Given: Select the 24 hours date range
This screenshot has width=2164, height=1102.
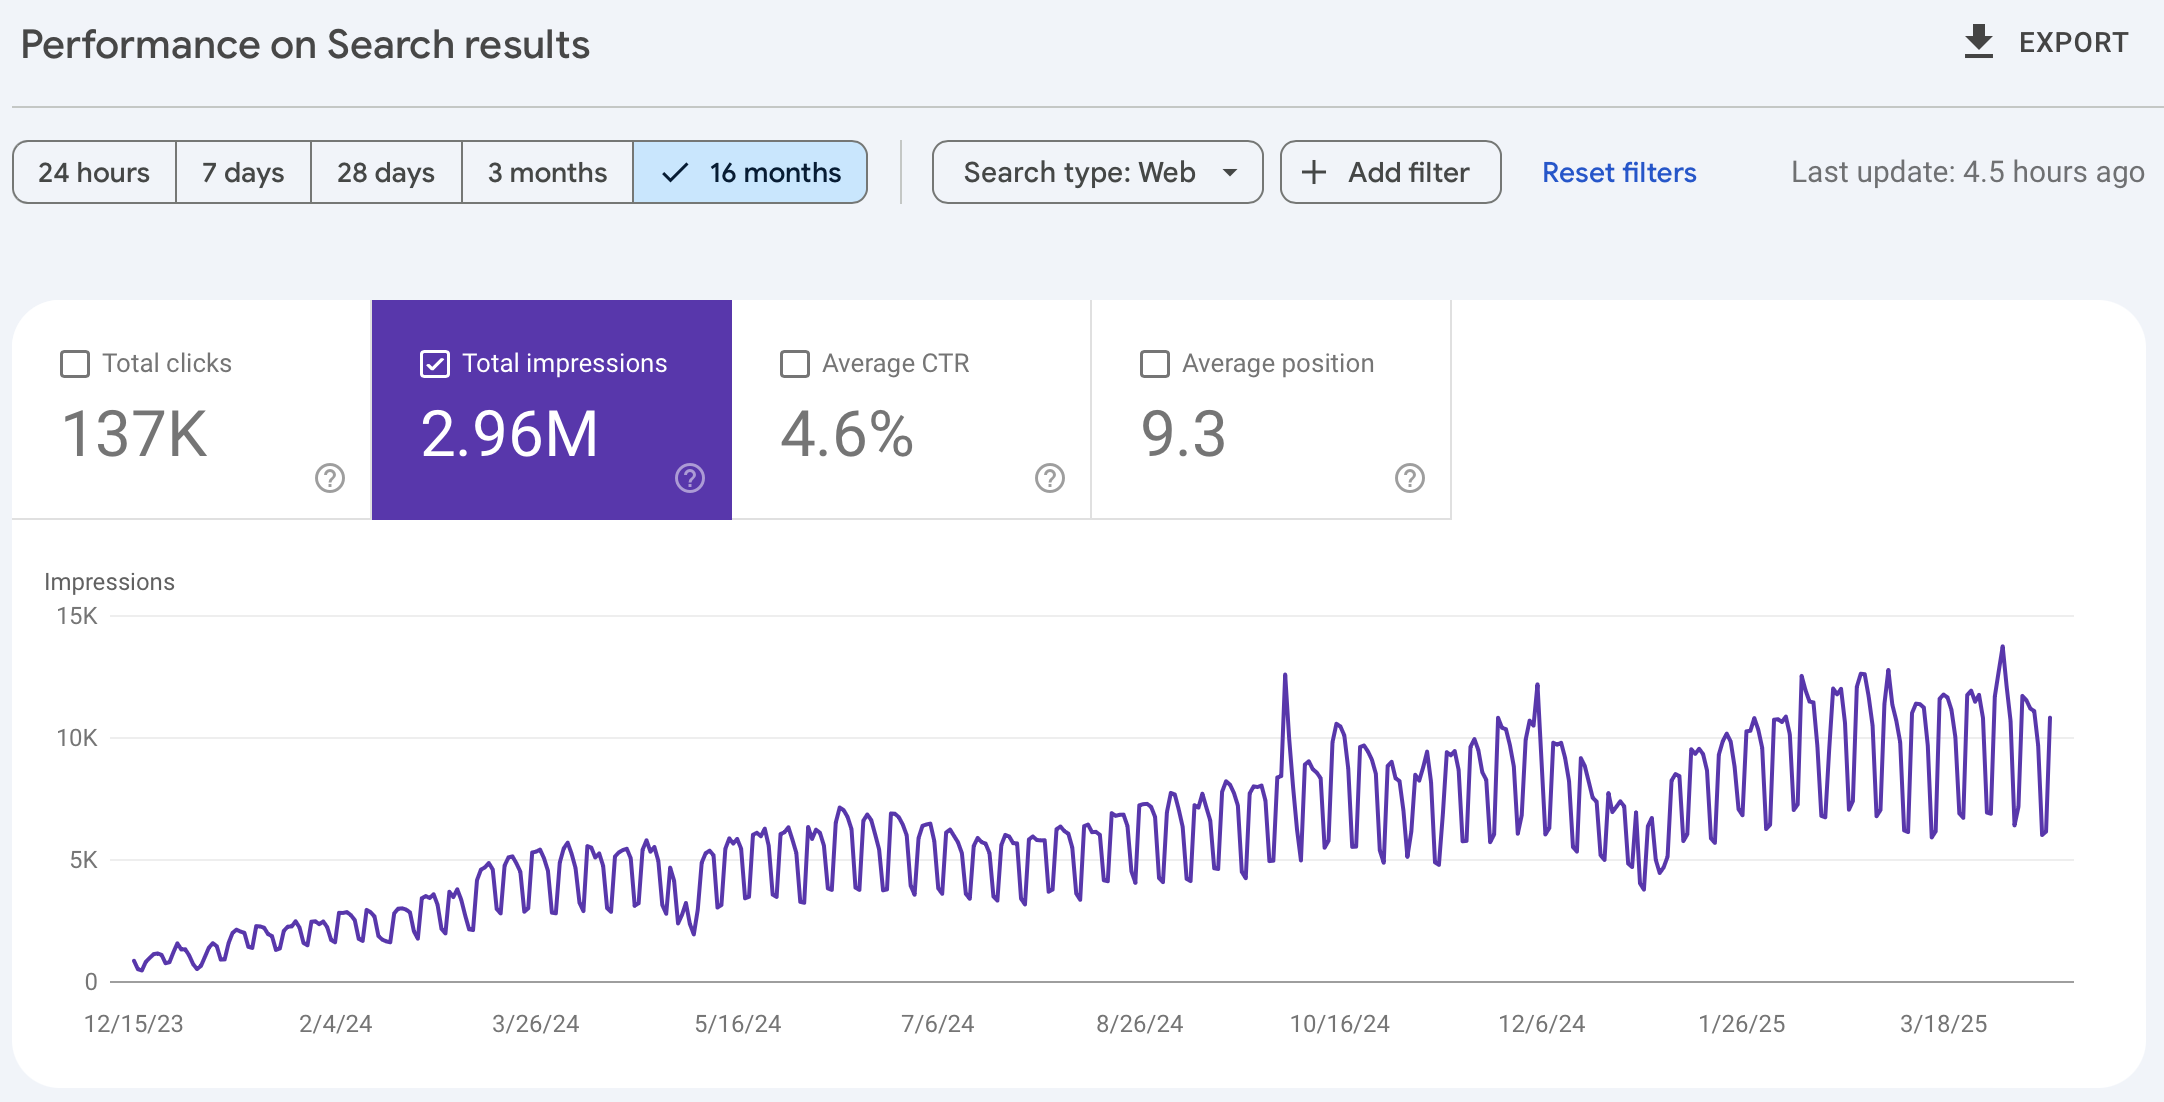Looking at the screenshot, I should 94,172.
